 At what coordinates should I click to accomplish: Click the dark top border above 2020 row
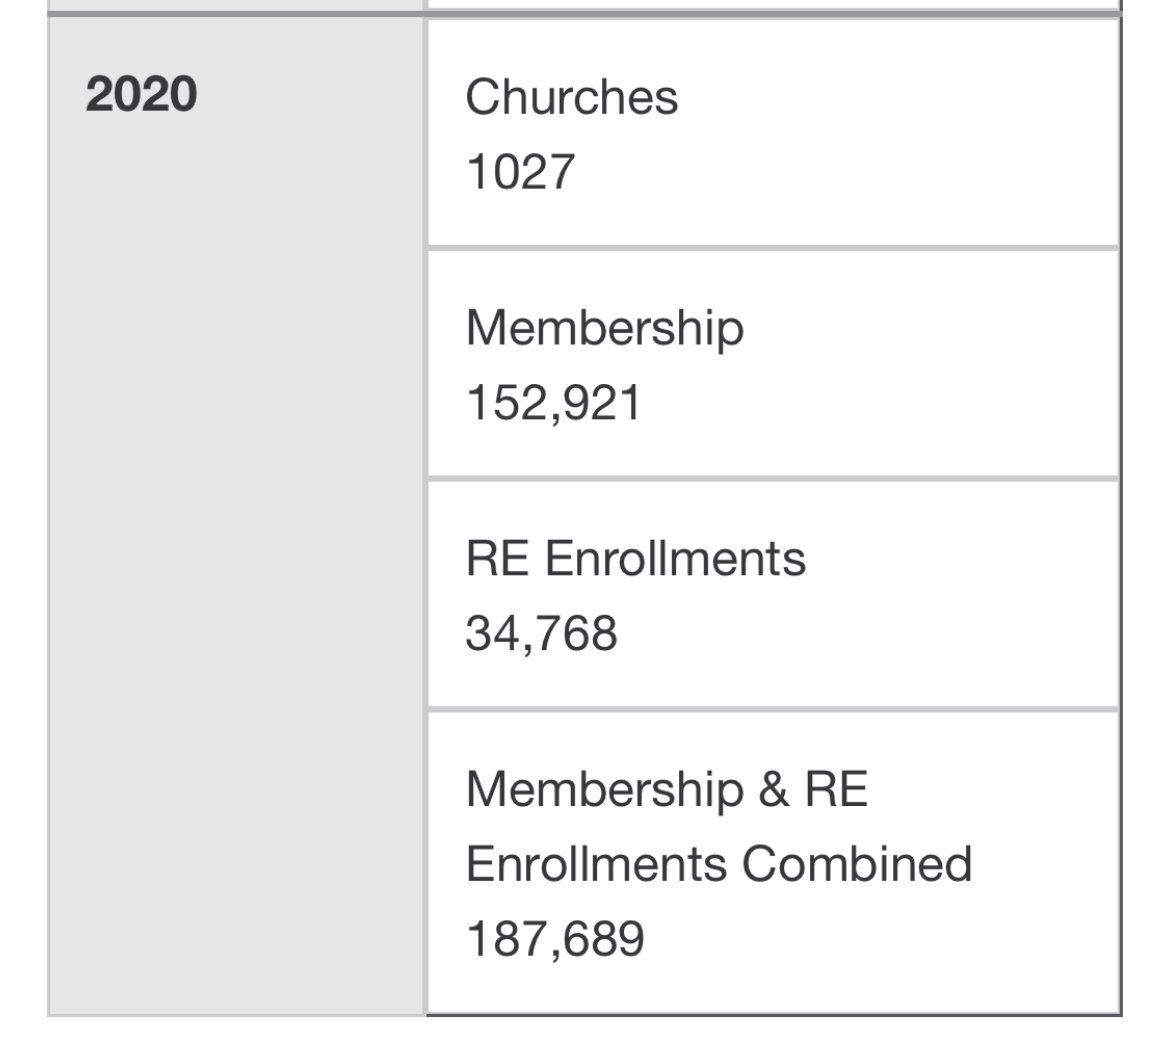pos(584,13)
